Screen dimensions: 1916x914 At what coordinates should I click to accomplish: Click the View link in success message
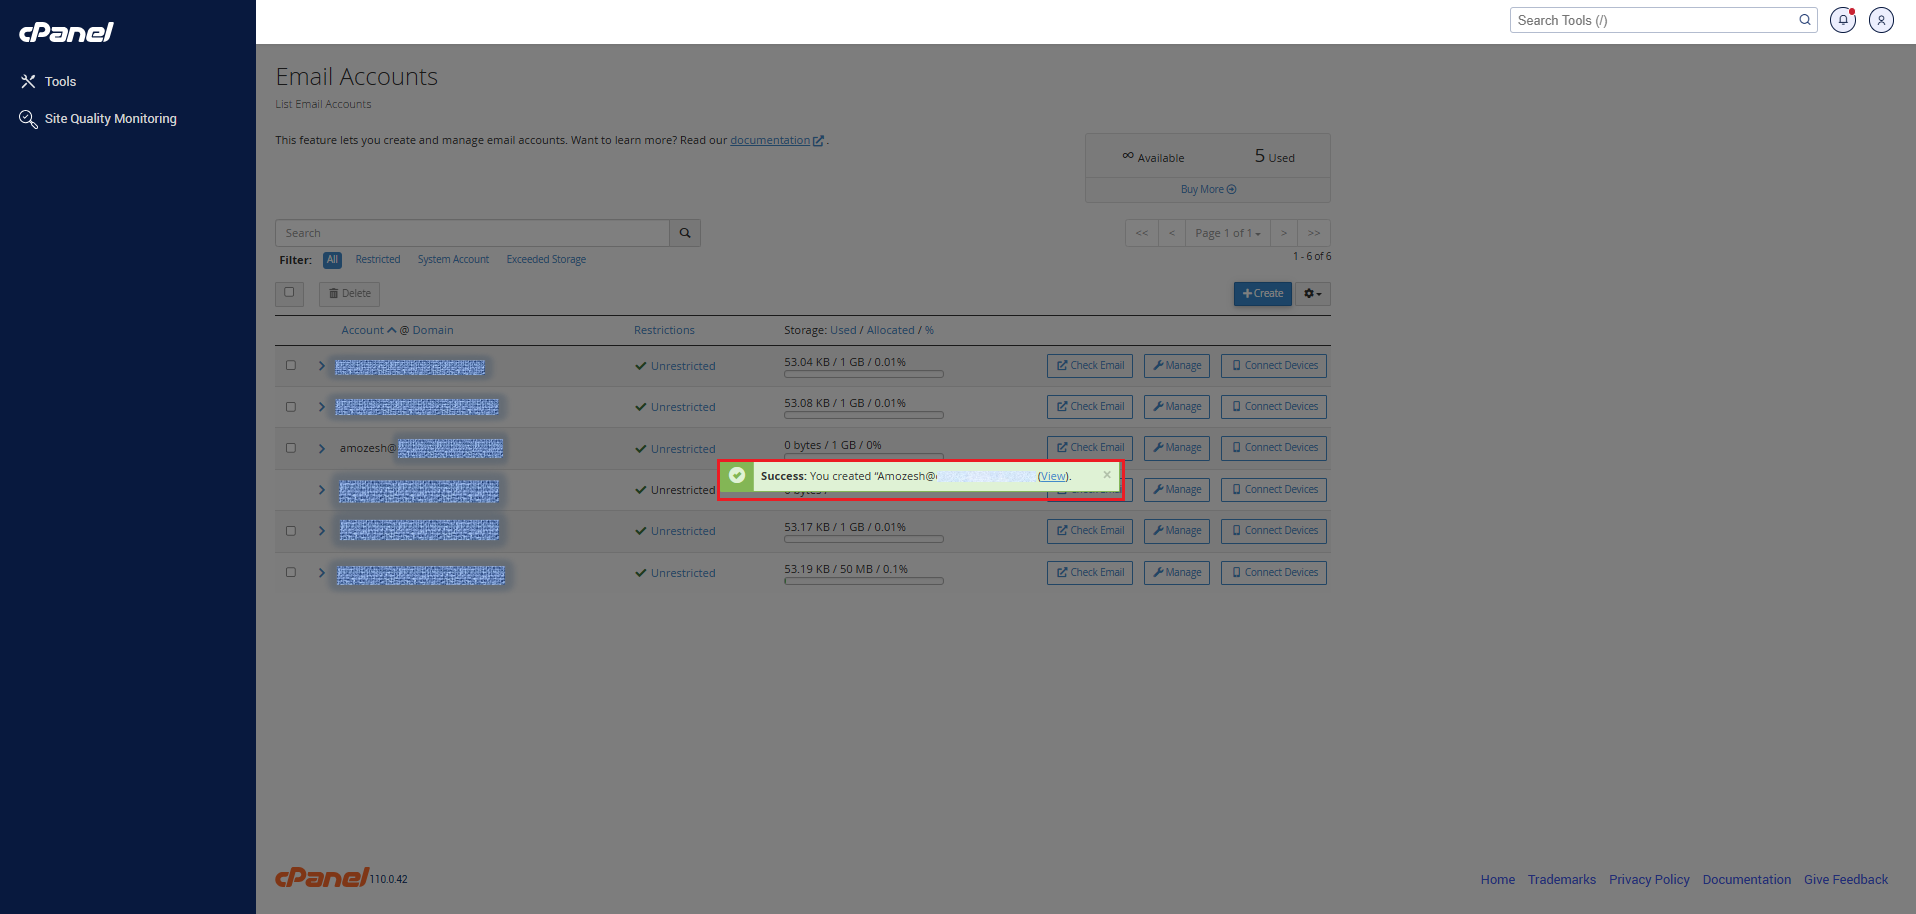click(x=1052, y=477)
